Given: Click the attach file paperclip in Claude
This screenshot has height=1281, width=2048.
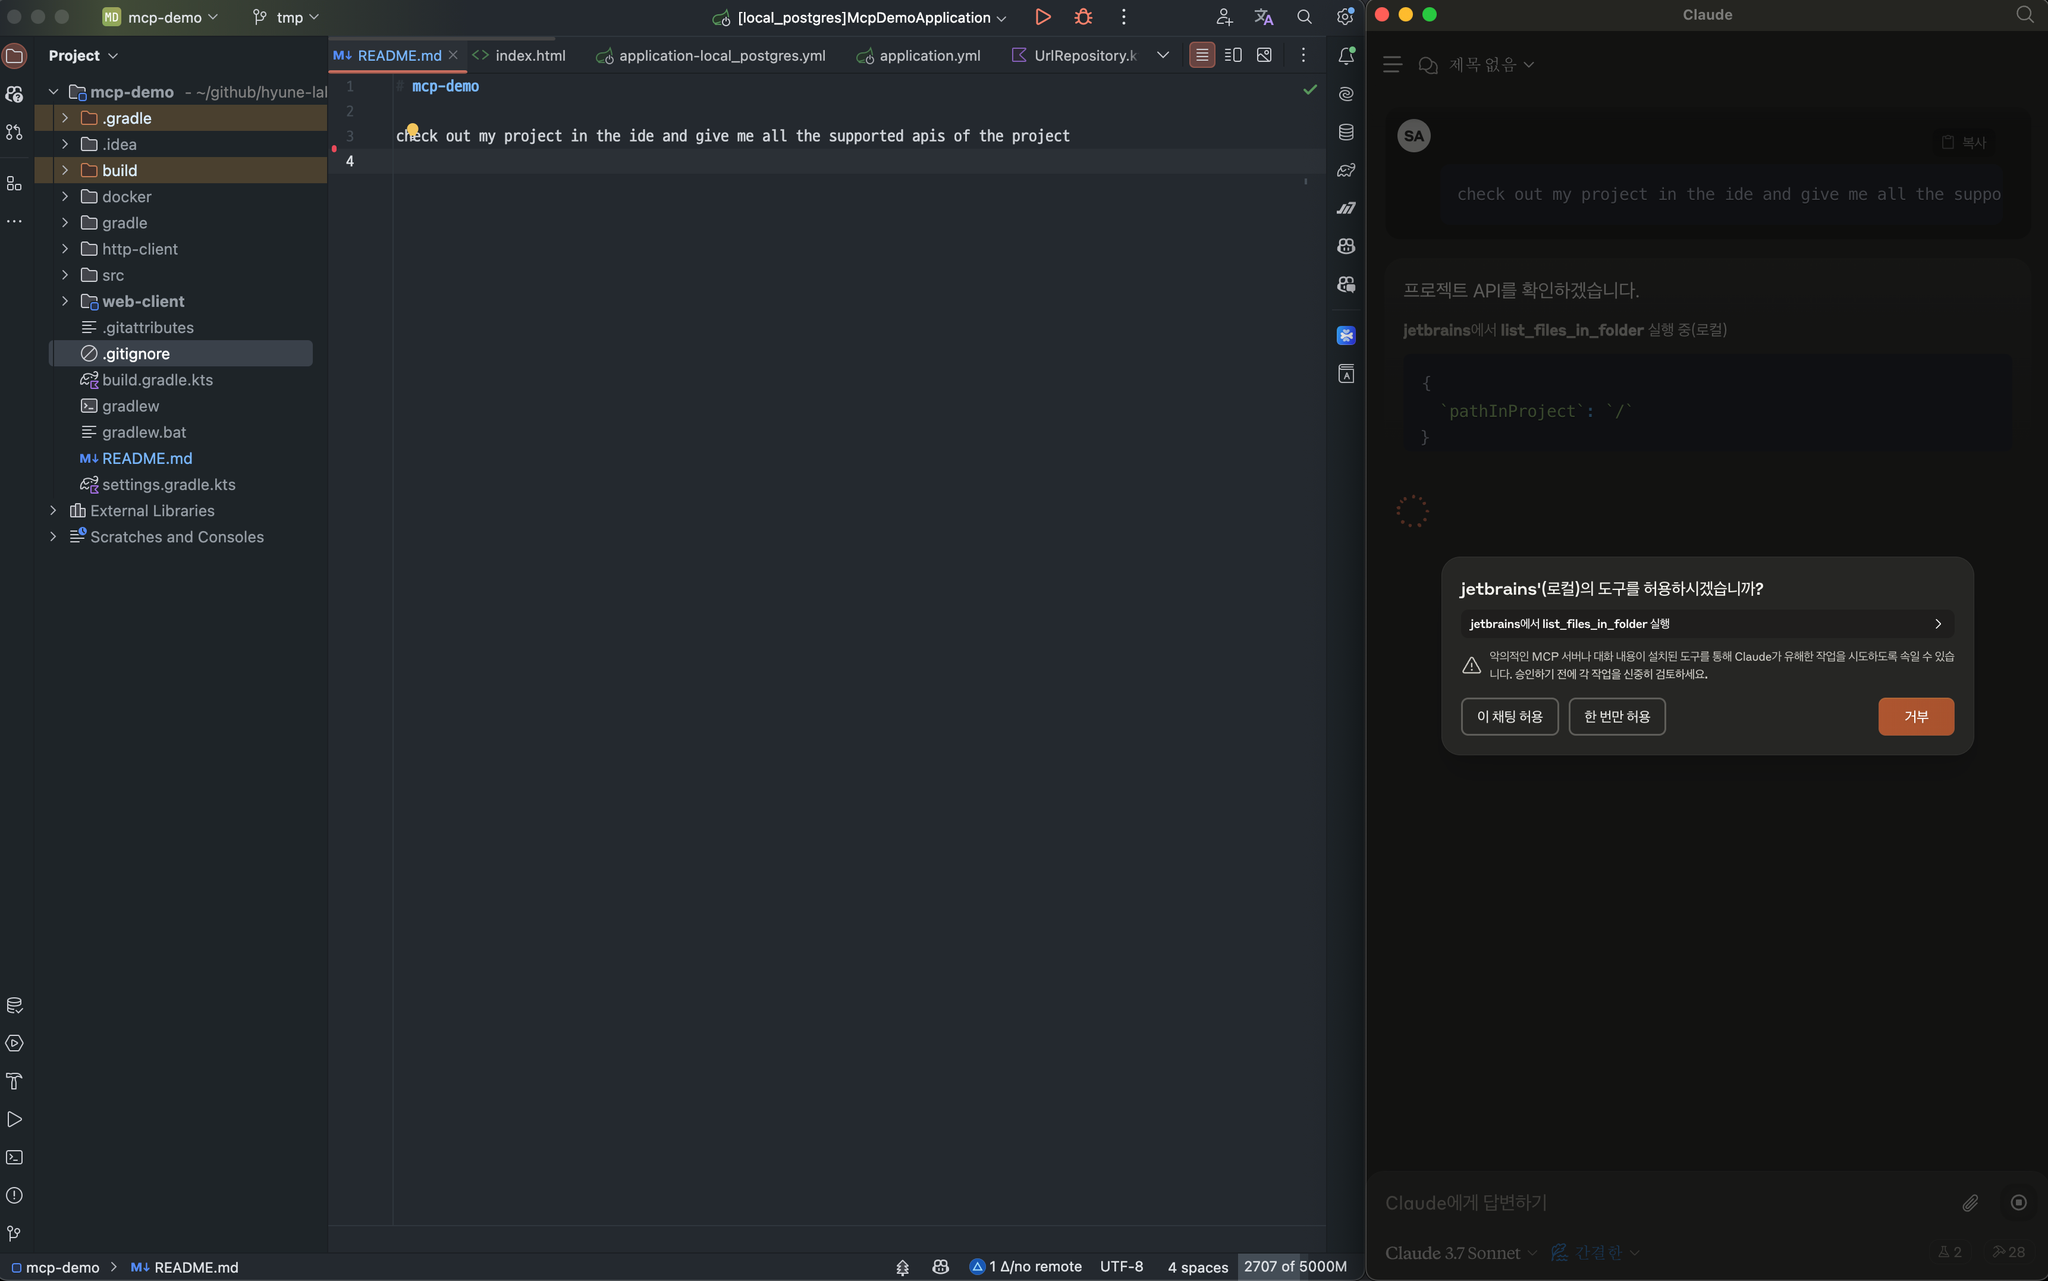Looking at the screenshot, I should (x=1970, y=1203).
